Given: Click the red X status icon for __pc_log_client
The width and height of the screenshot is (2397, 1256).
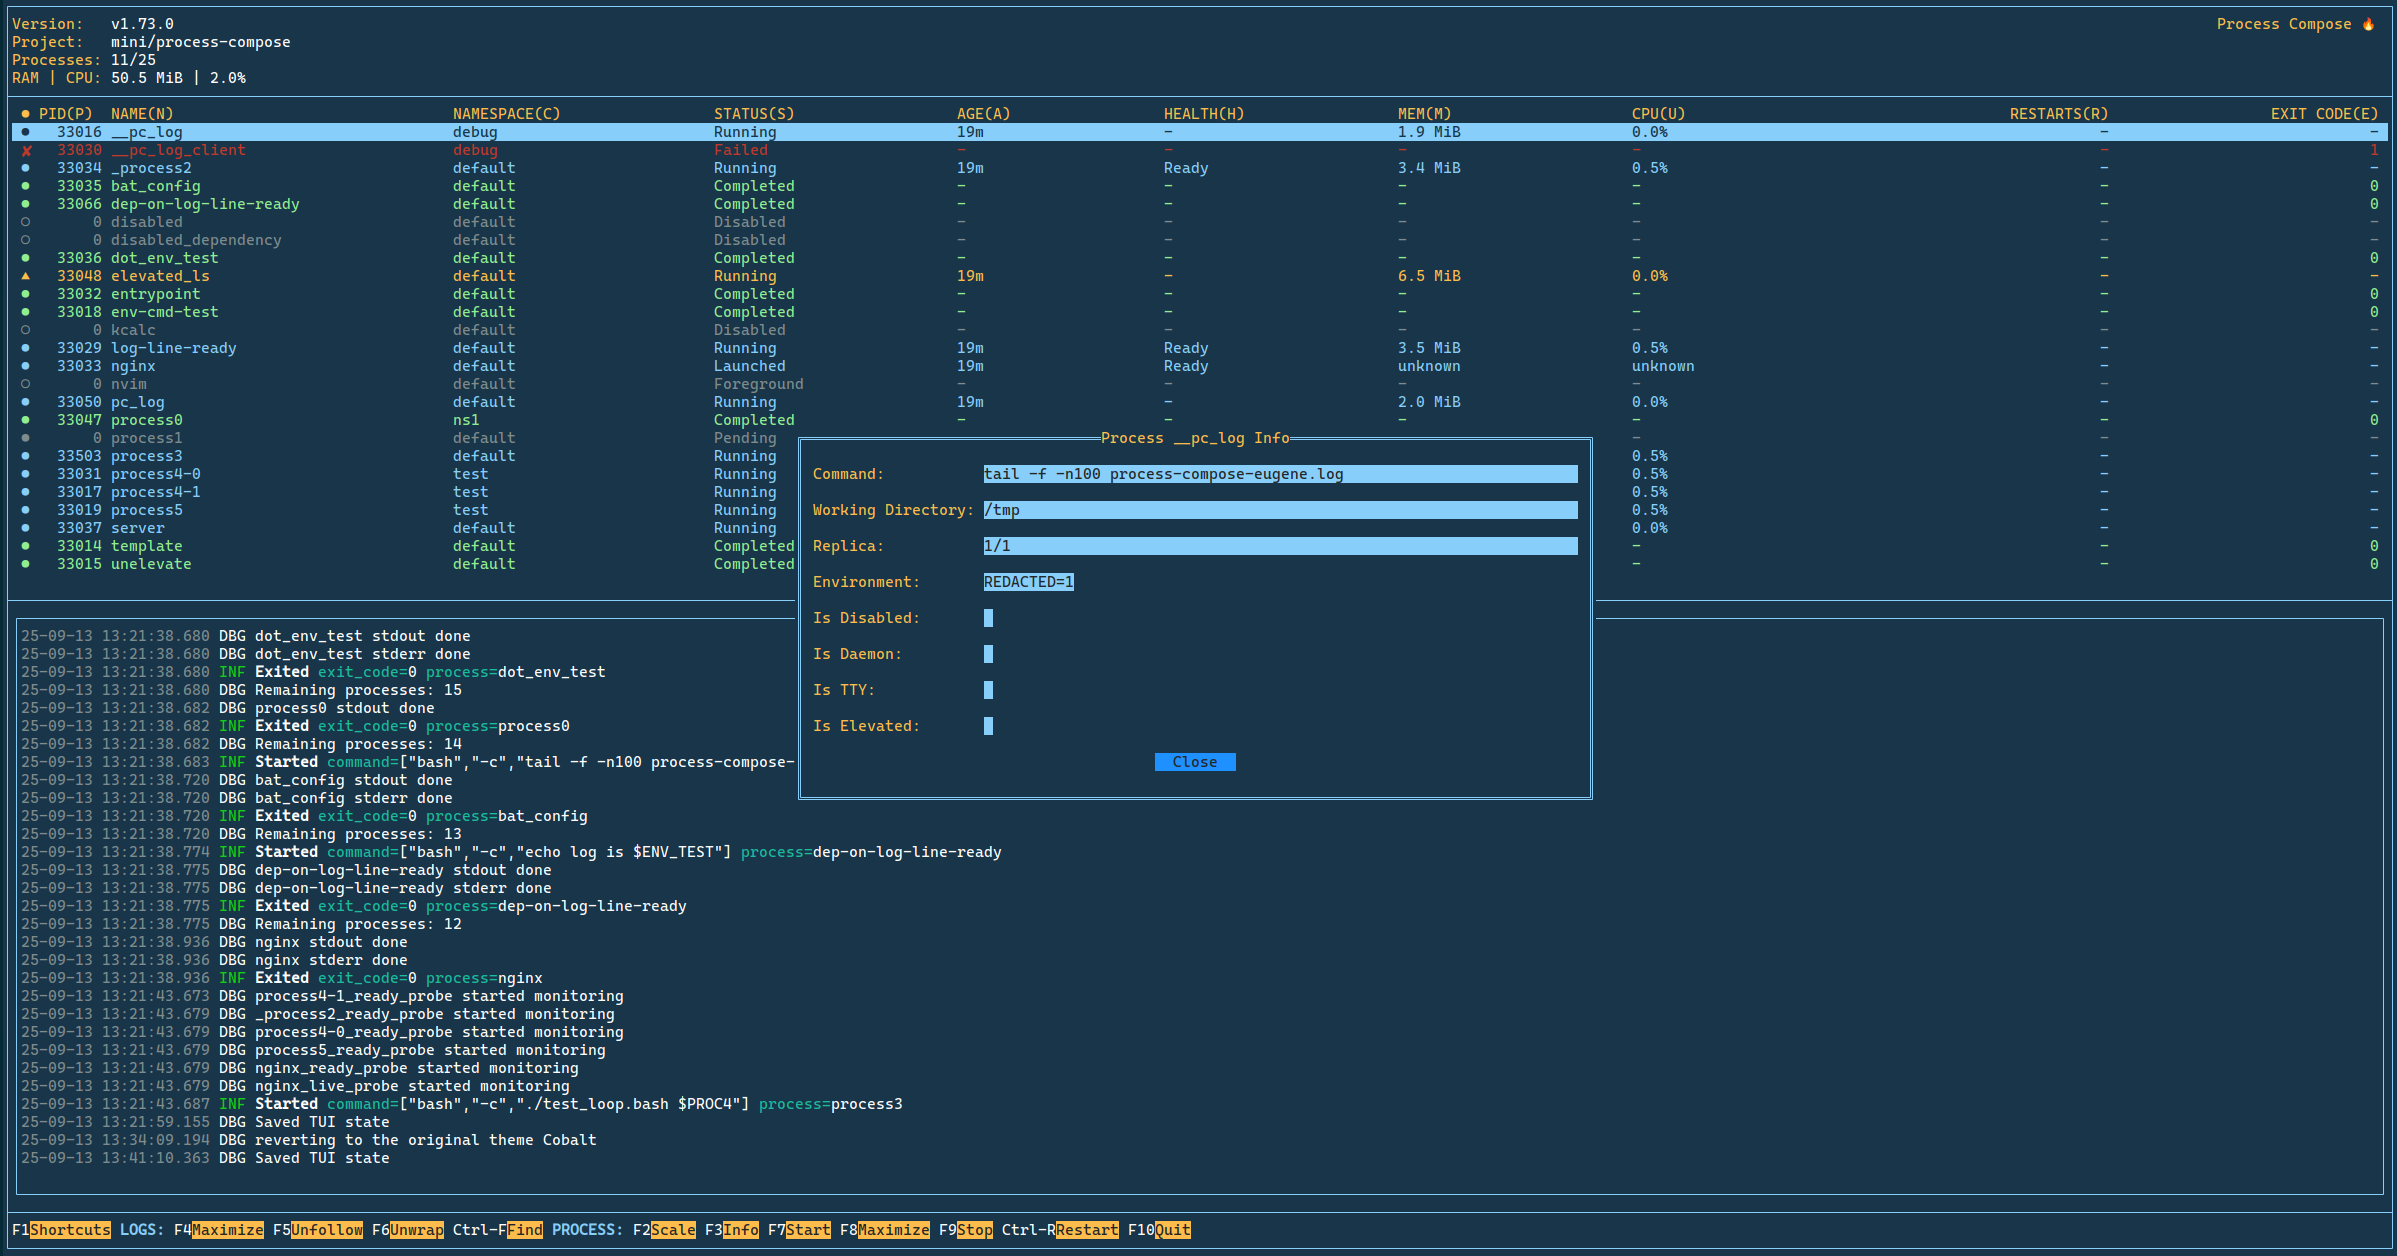Looking at the screenshot, I should 27,151.
